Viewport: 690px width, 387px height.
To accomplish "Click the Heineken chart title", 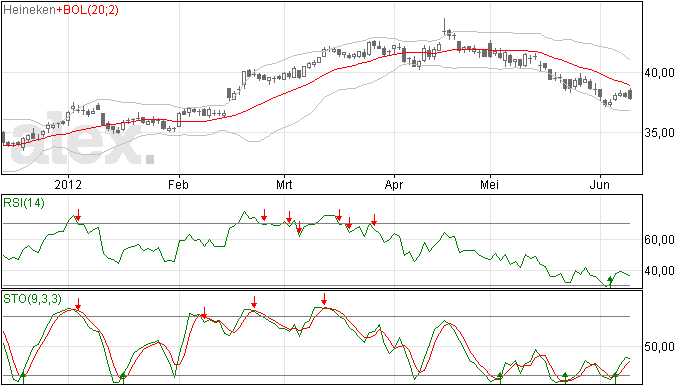I will [29, 10].
